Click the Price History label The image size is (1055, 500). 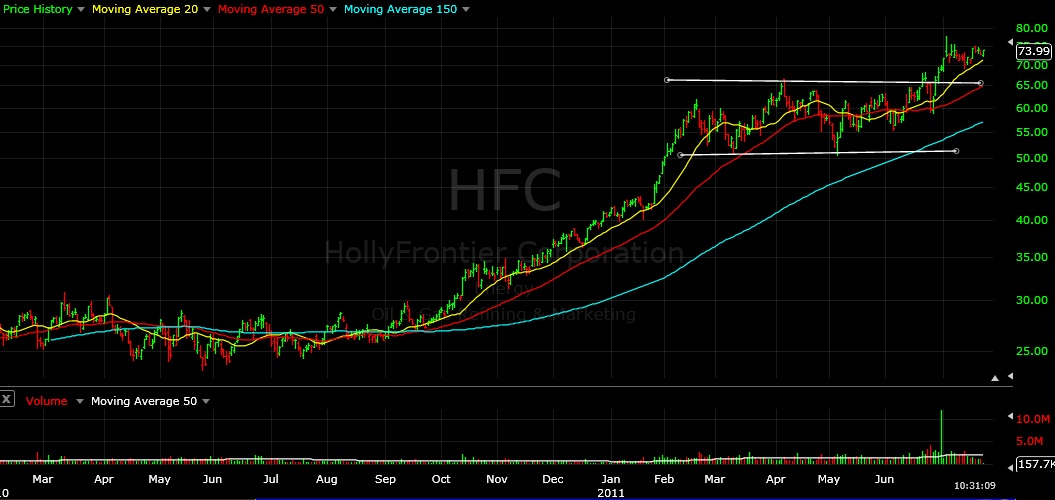point(36,9)
